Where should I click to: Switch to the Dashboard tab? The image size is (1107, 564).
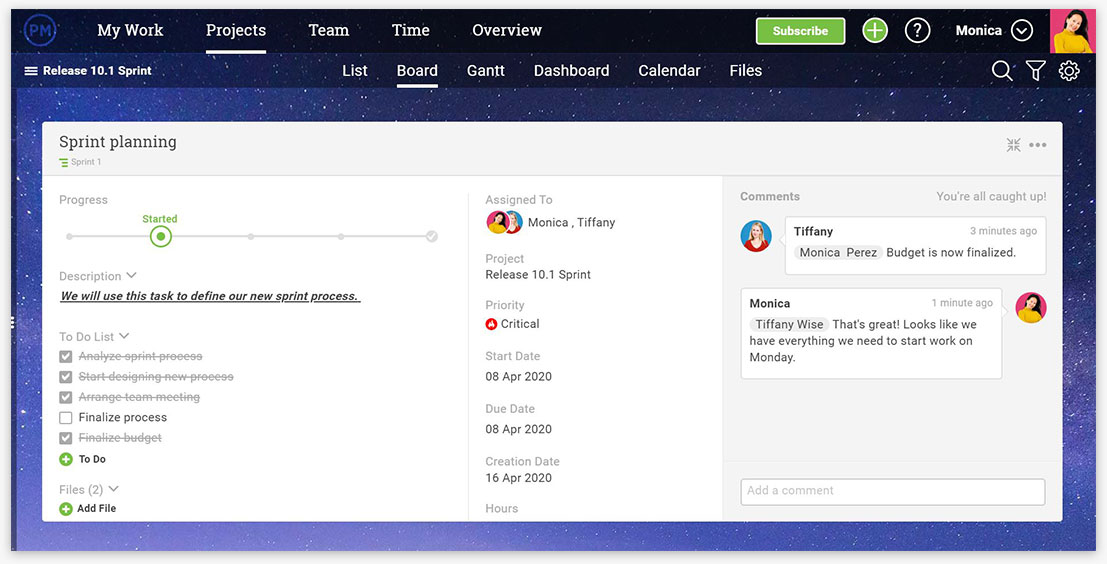(571, 71)
